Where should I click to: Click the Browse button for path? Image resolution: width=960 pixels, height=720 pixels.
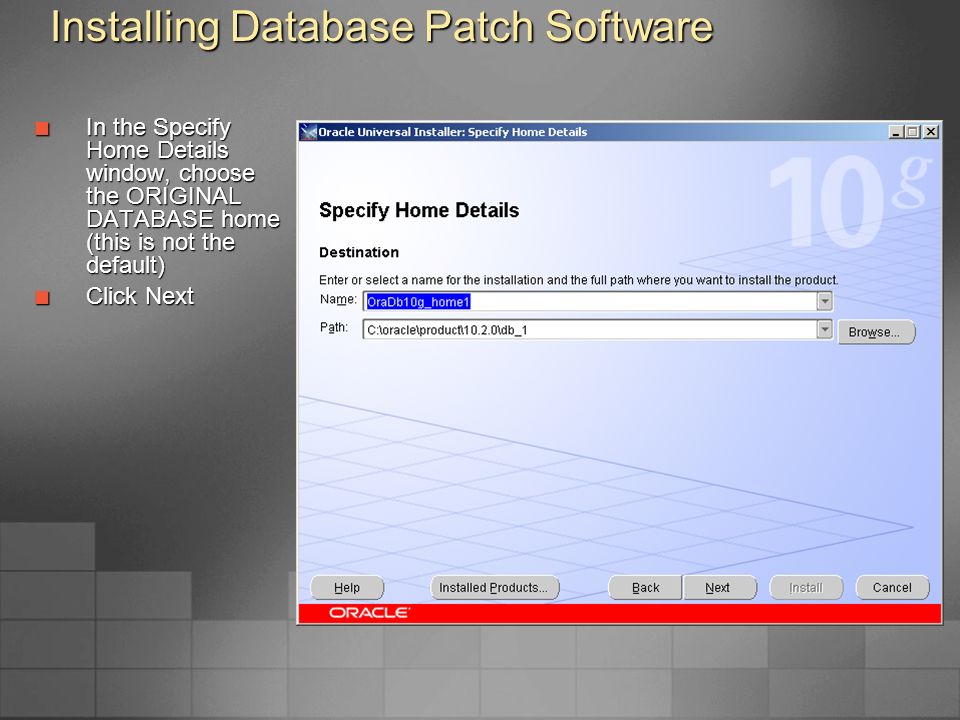876,332
